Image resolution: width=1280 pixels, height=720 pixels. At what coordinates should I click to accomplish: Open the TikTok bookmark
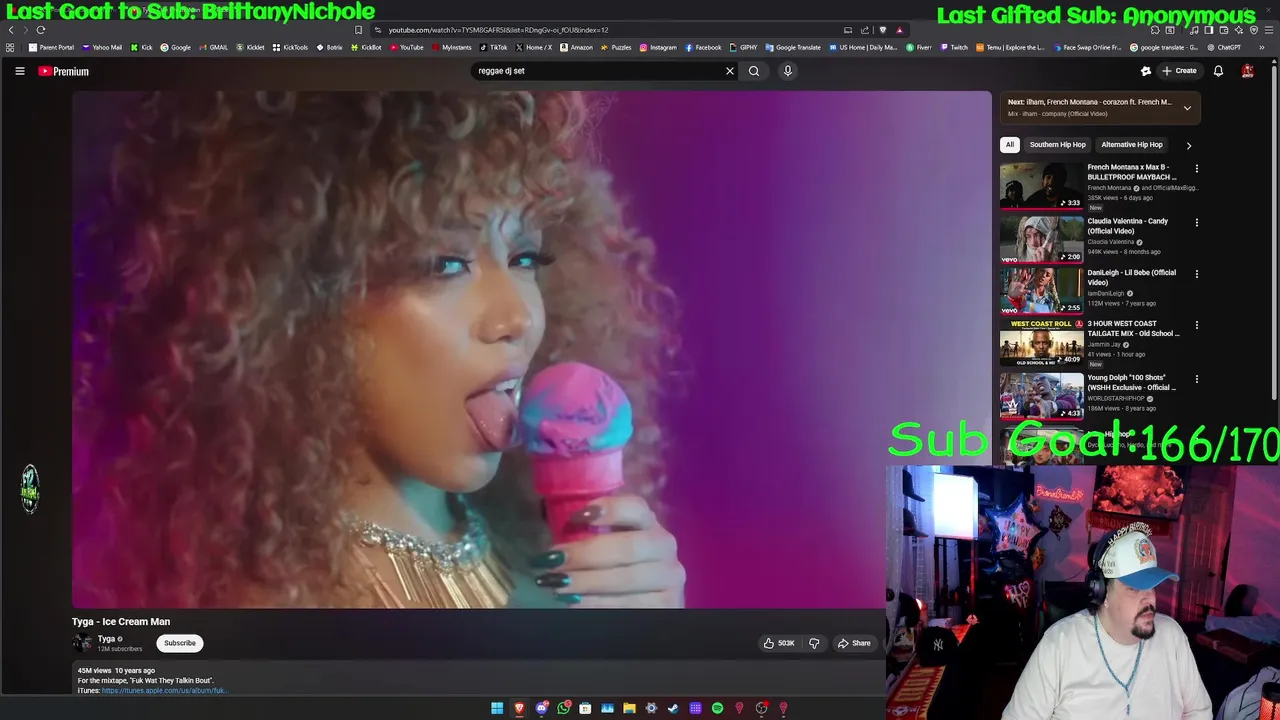coord(494,47)
